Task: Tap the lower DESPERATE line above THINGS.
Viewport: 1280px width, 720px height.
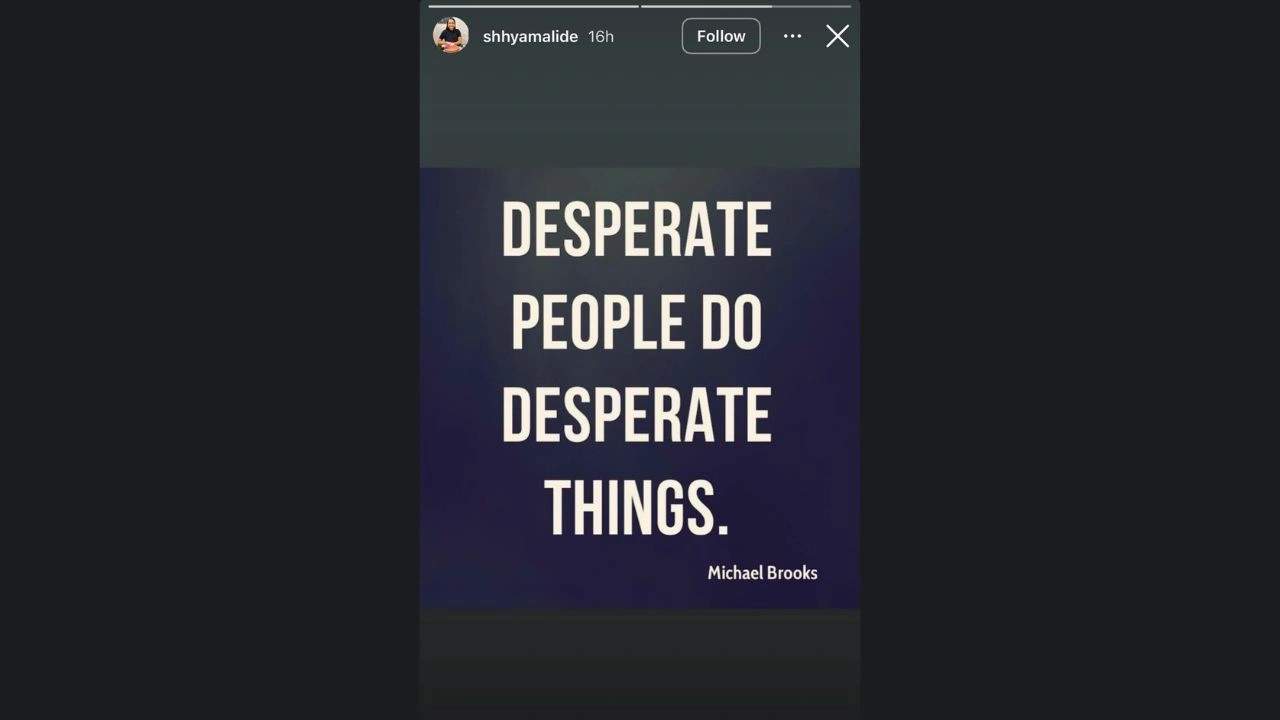Action: 637,414
